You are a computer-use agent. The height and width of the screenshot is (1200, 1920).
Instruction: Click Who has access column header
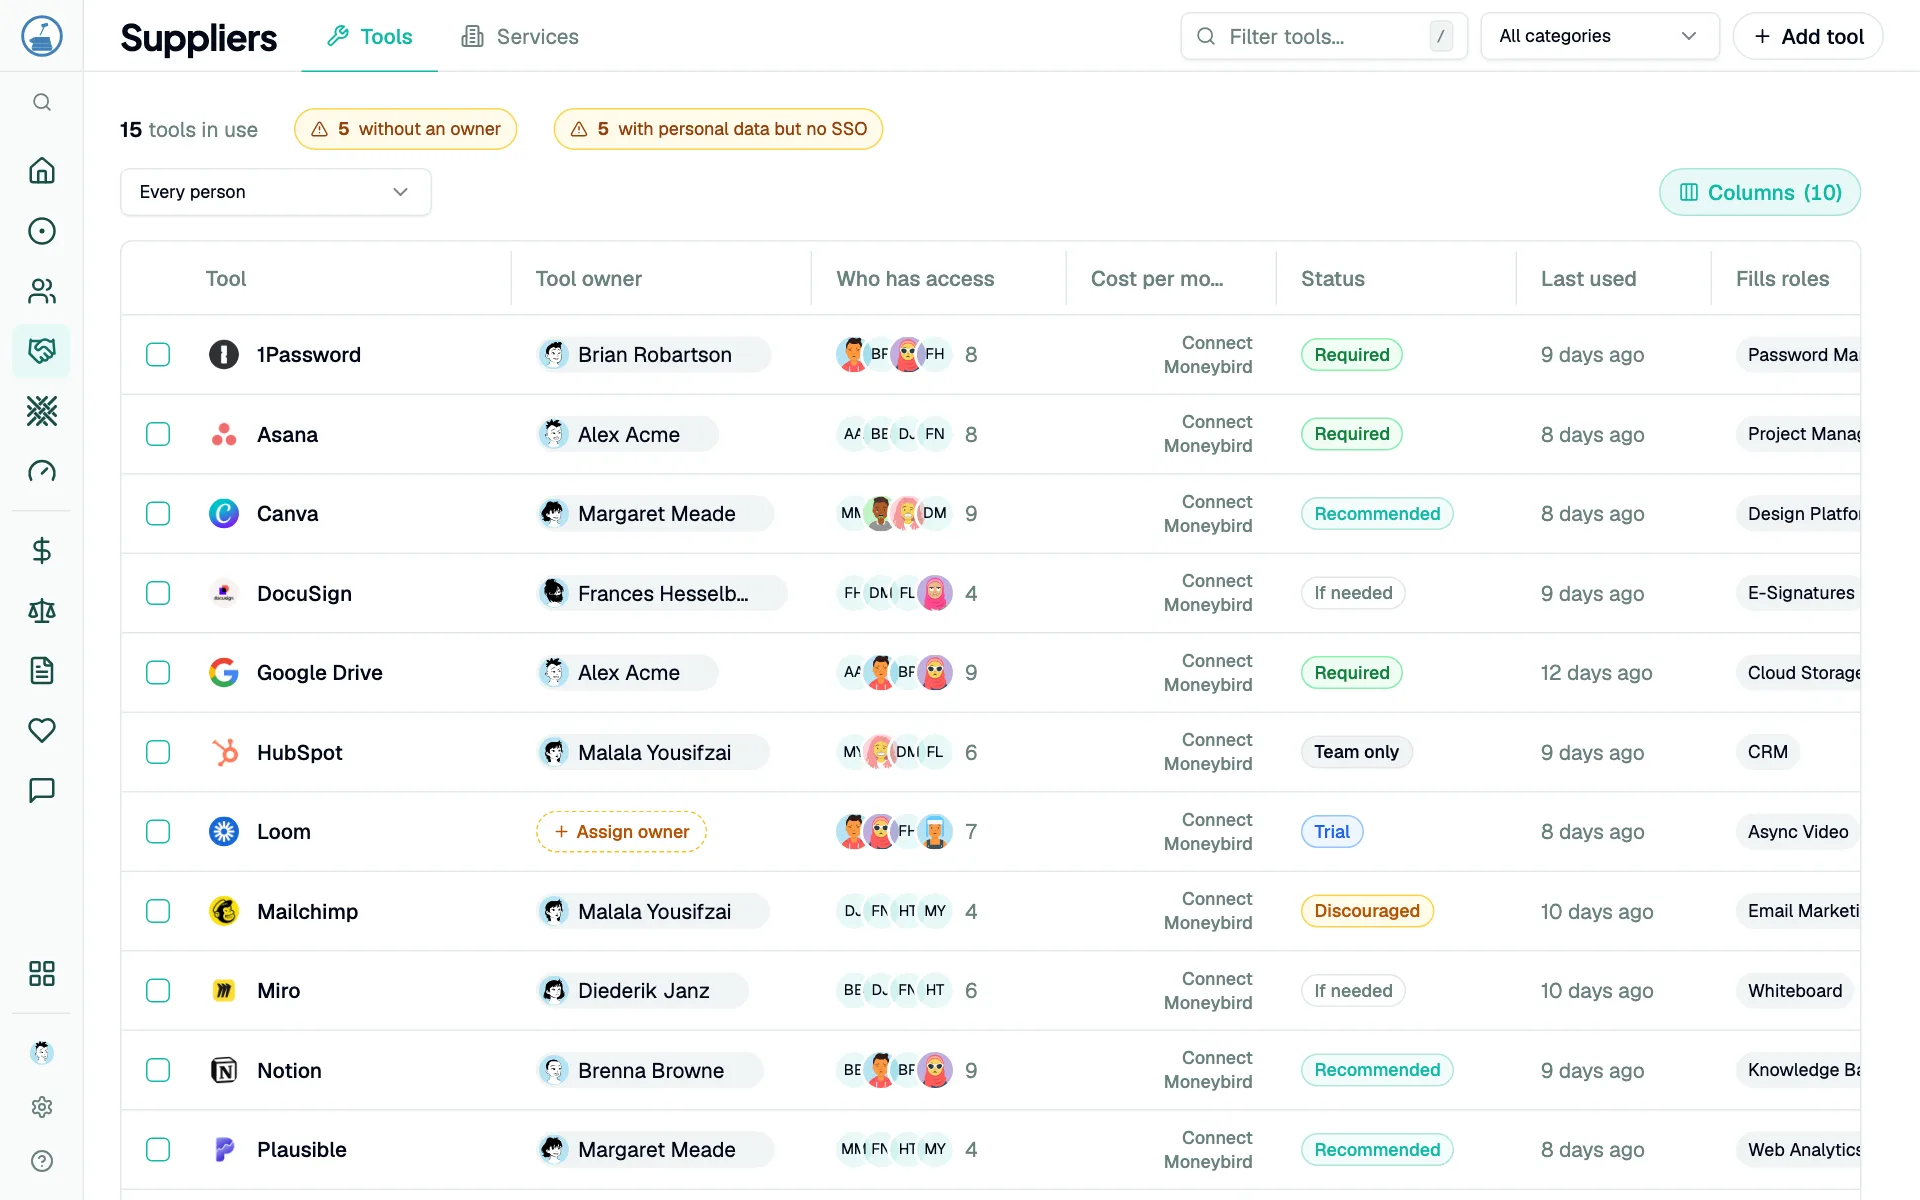[x=915, y=279]
